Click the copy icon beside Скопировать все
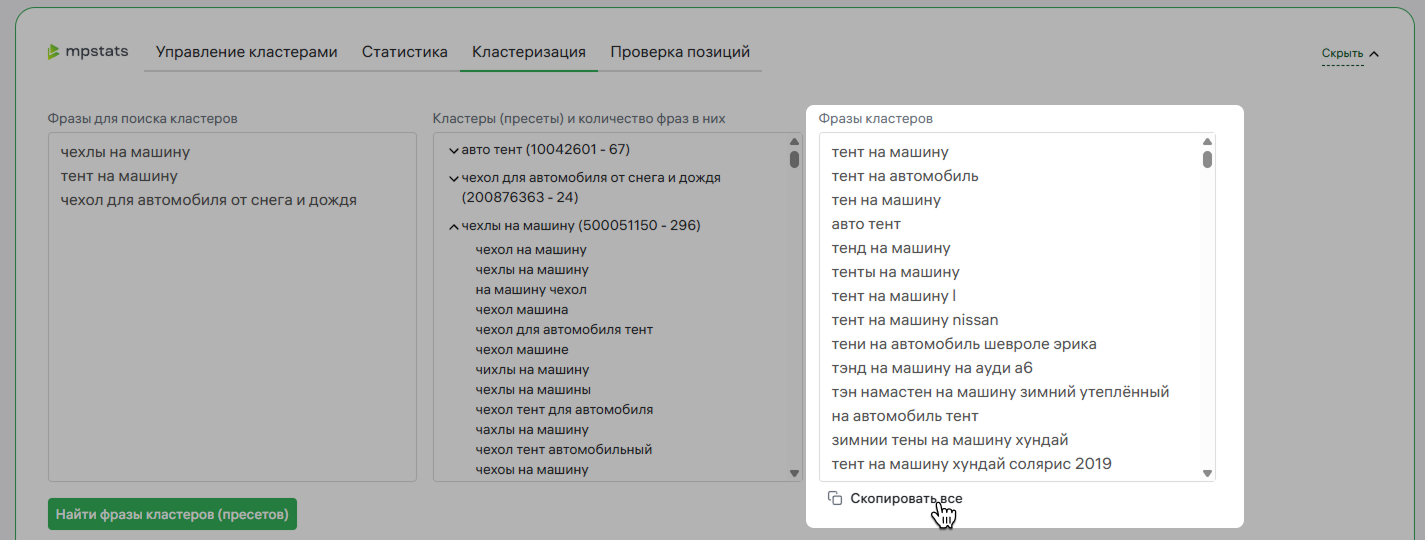This screenshot has height=540, width=1425. (x=835, y=498)
